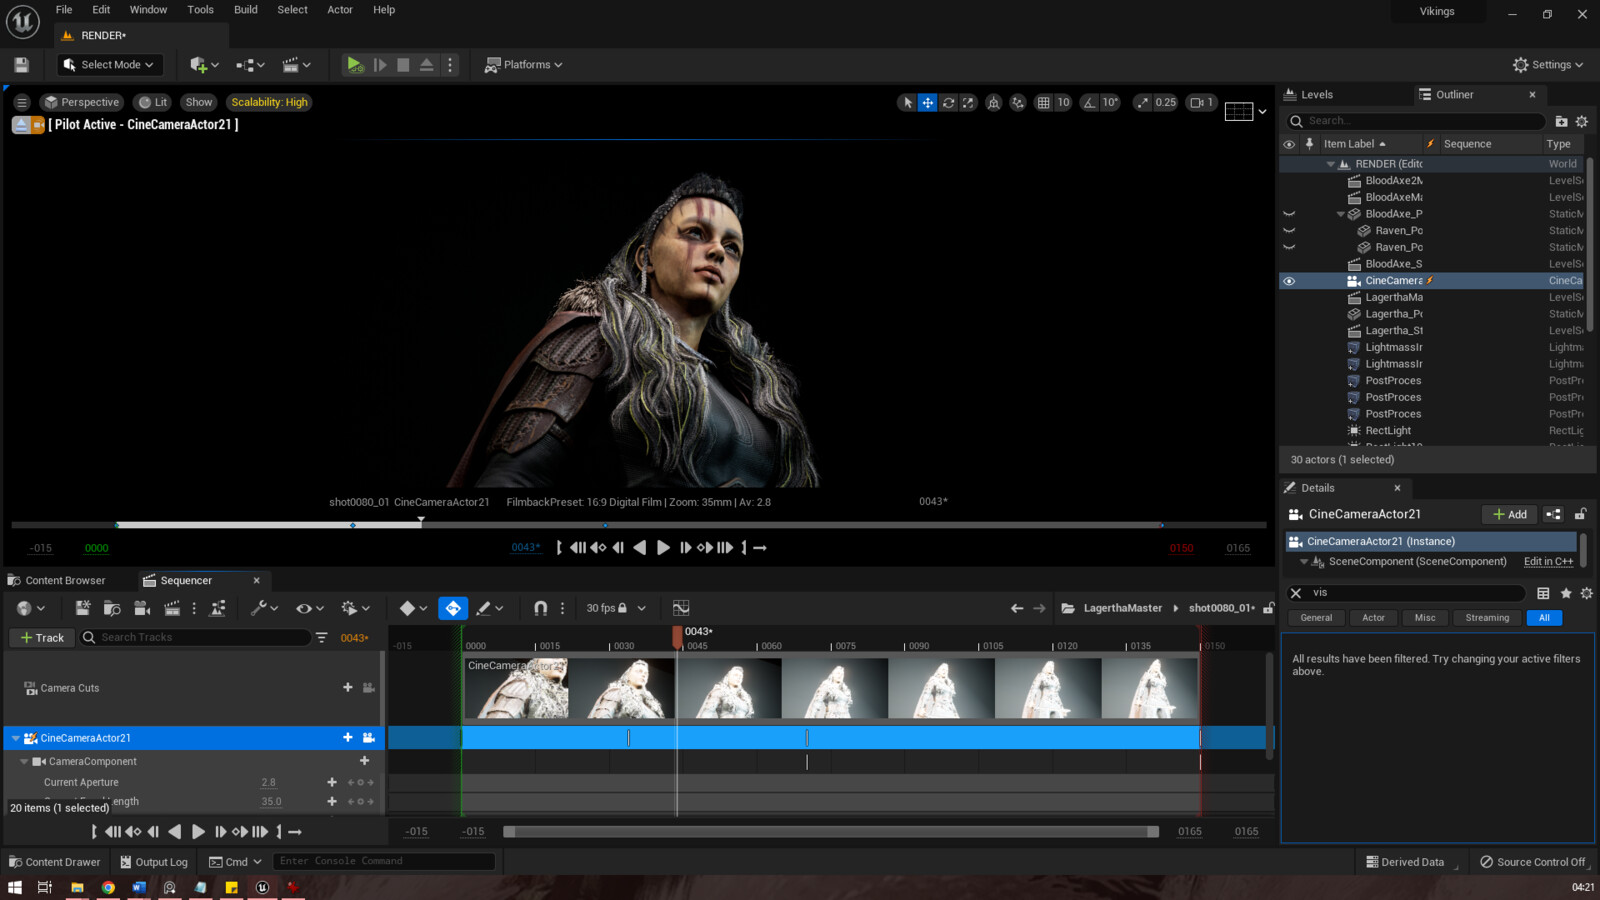Viewport: 1600px width, 900px height.
Task: Open the Actor menu
Action: 340,10
